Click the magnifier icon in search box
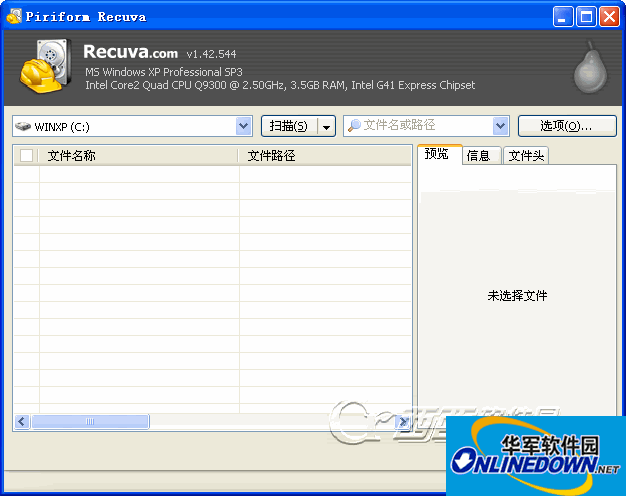Viewport: 626px width, 496px height. pyautogui.click(x=354, y=126)
